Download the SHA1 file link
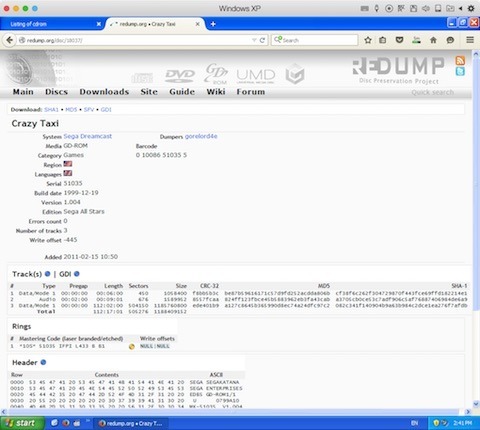Viewport: 480px width, 430px height. (51, 110)
